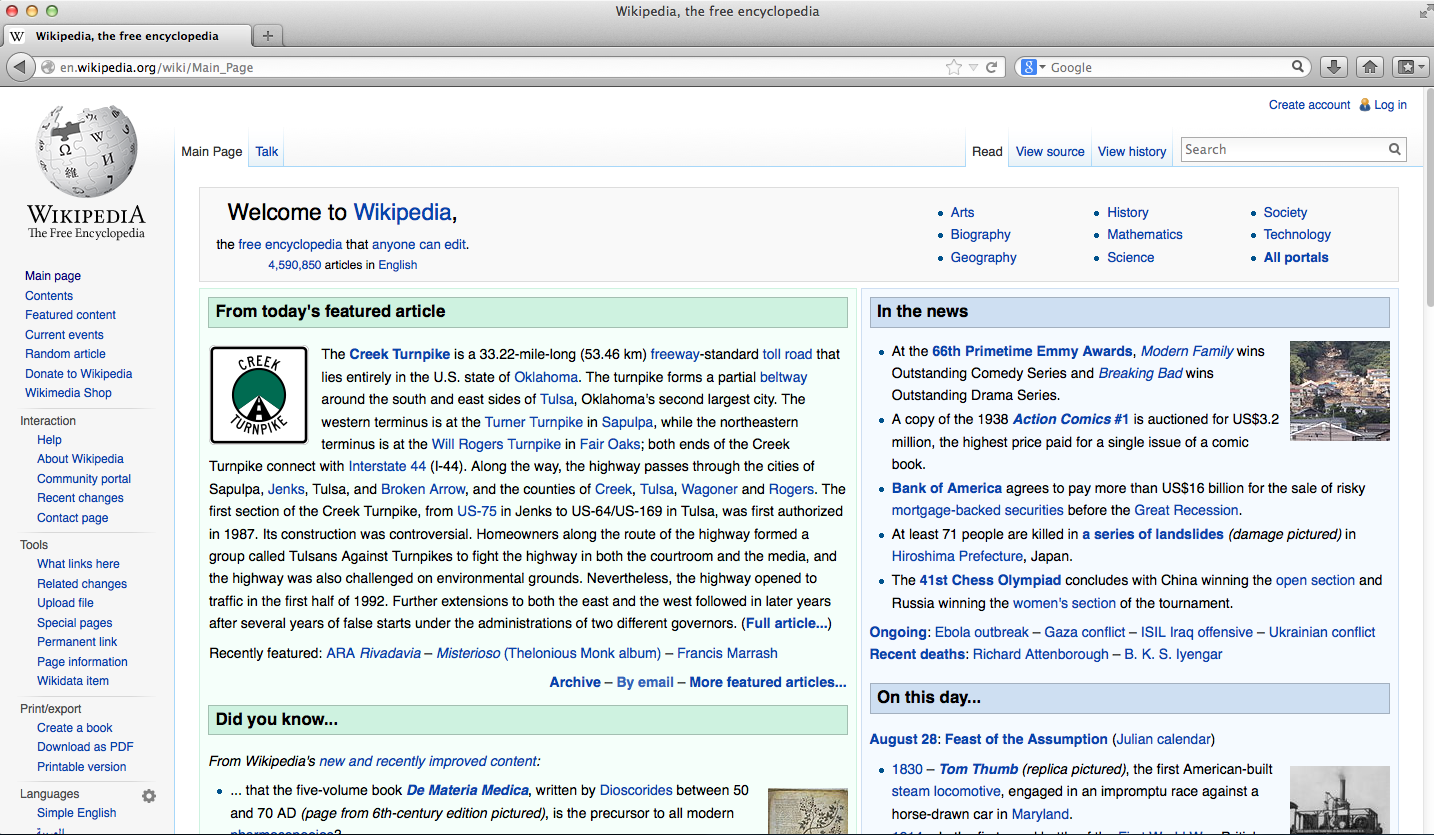The height and width of the screenshot is (835, 1434).
Task: Open the history dropdown arrow in address bar
Action: [973, 67]
